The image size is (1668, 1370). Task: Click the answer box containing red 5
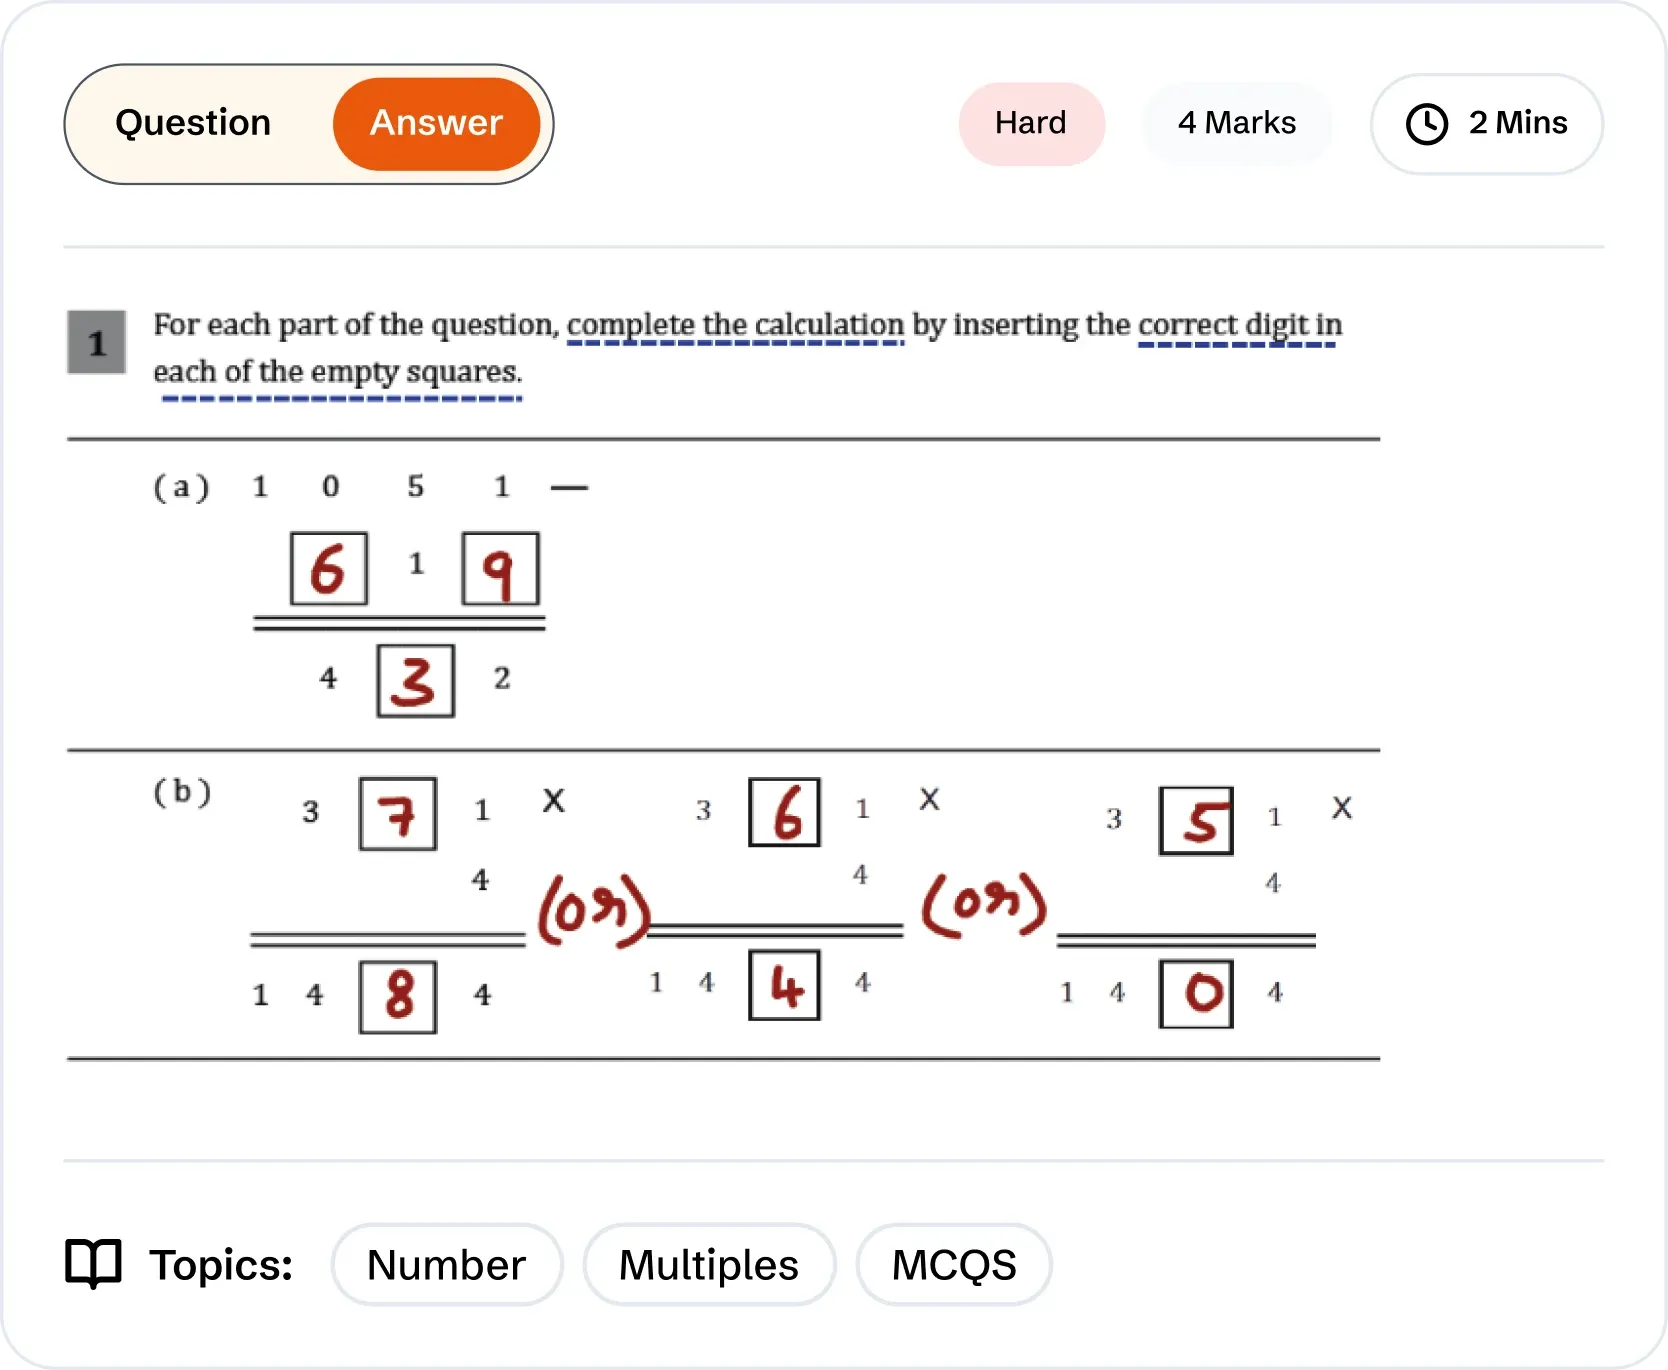(x=1196, y=821)
